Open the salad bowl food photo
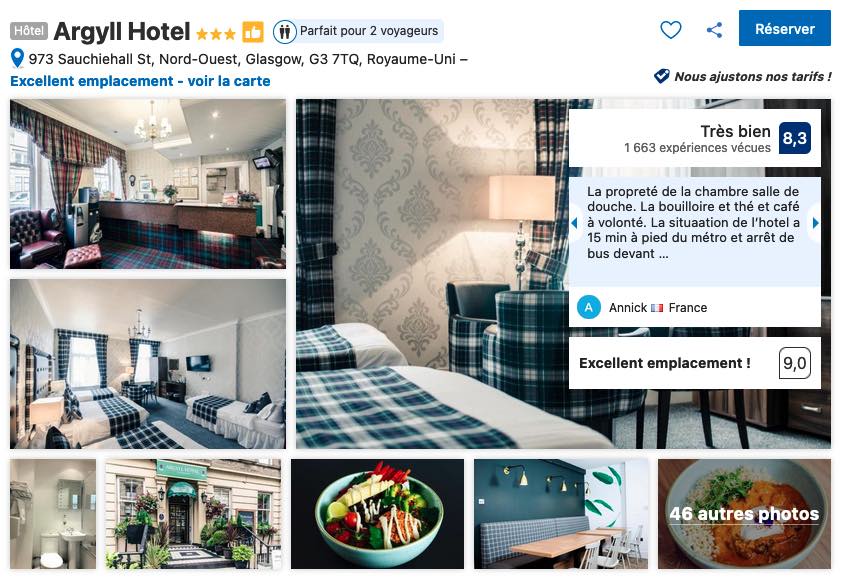This screenshot has width=841, height=580. 377,513
